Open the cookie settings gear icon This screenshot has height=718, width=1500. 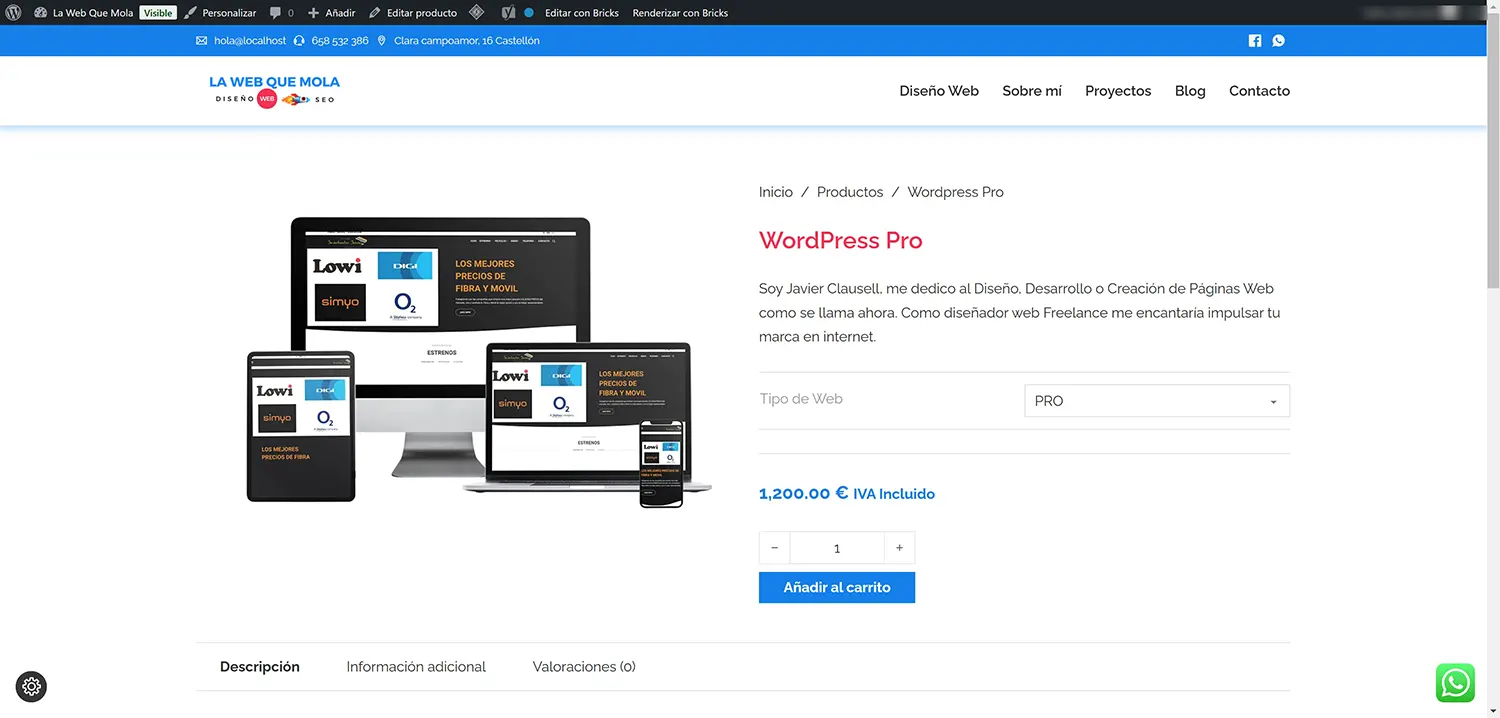pyautogui.click(x=31, y=686)
